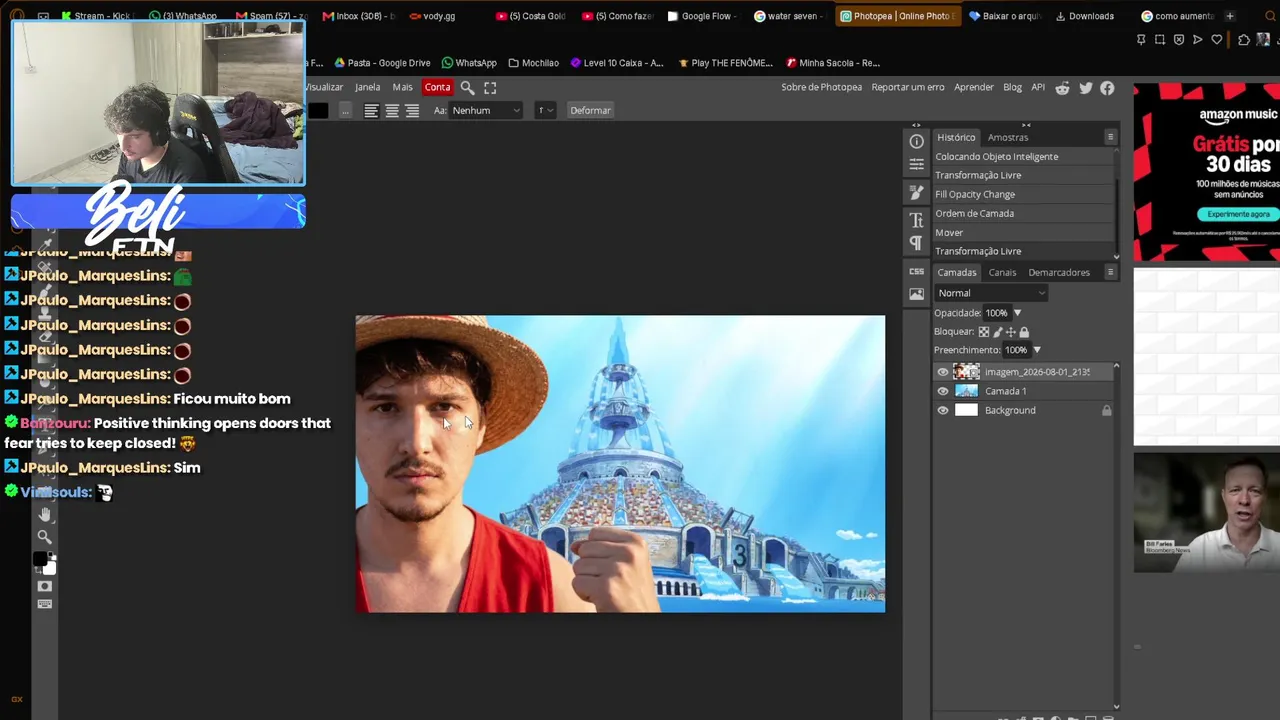Viewport: 1280px width, 720px height.
Task: Open a new browser tab
Action: pyautogui.click(x=1229, y=16)
